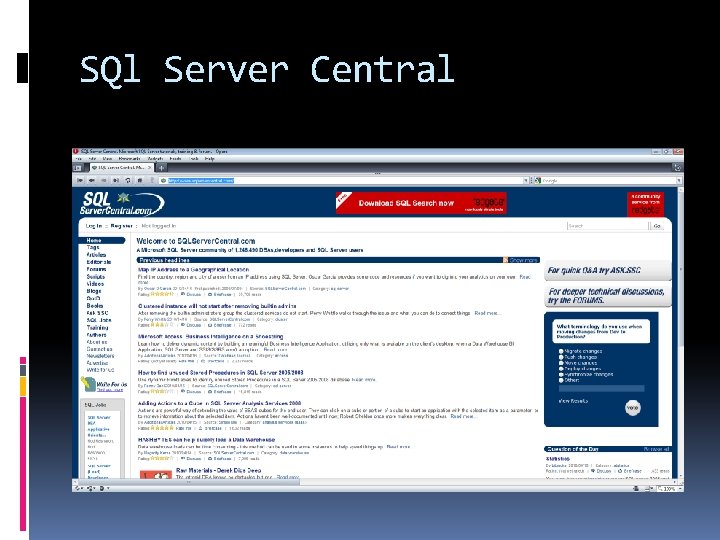Click the page vertical scrollbar
Screen dimensions: 720x540
click(681, 332)
